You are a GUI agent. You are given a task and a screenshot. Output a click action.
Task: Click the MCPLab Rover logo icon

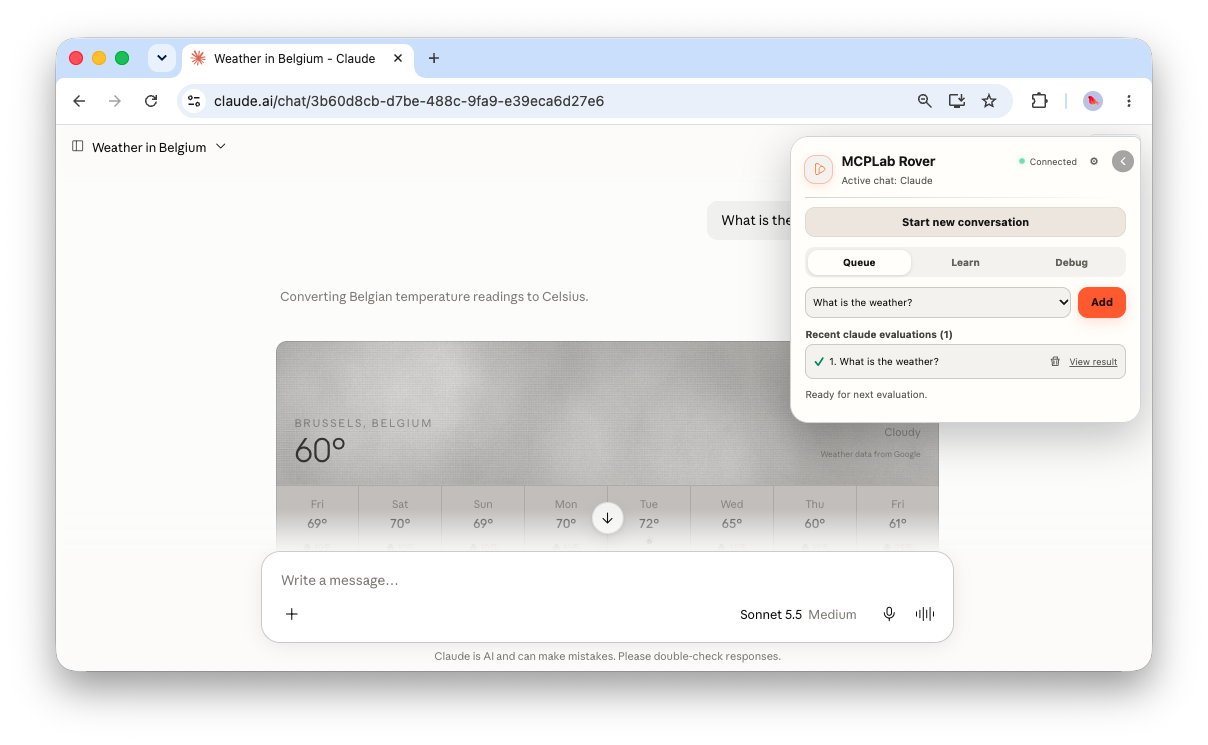coord(819,169)
